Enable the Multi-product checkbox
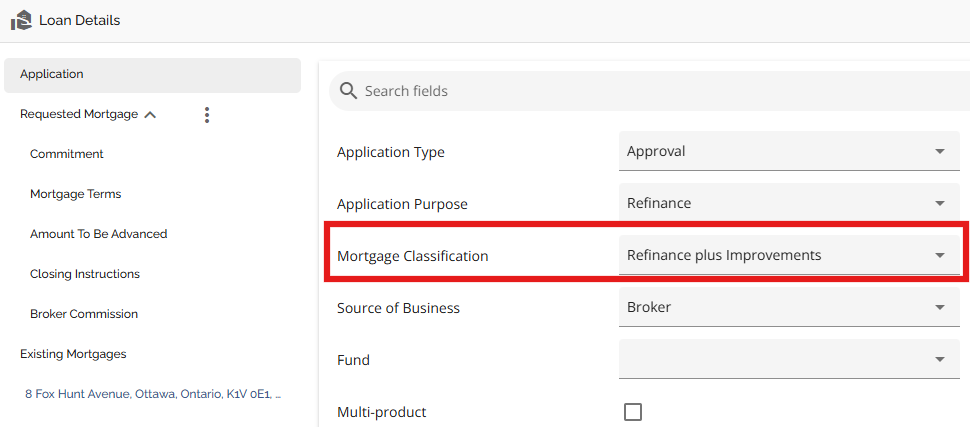Image resolution: width=970 pixels, height=427 pixels. pos(632,412)
